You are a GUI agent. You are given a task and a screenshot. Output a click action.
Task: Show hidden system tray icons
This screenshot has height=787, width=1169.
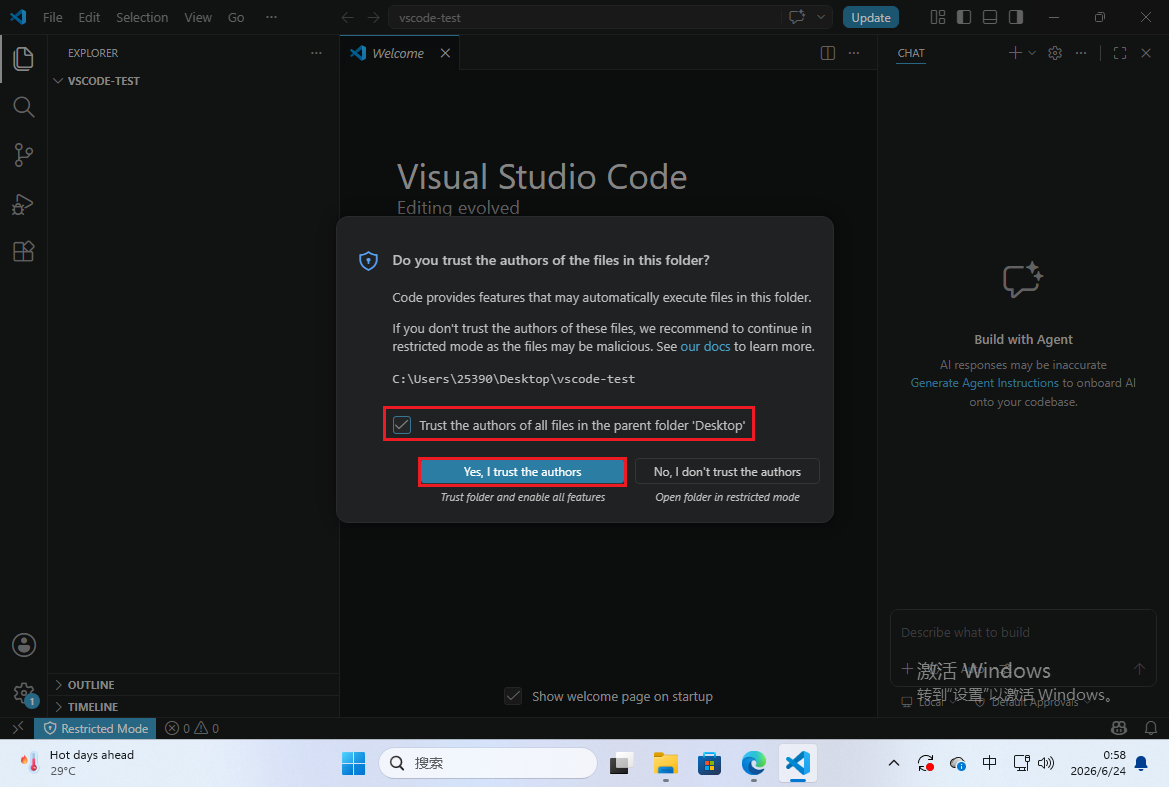(x=894, y=763)
